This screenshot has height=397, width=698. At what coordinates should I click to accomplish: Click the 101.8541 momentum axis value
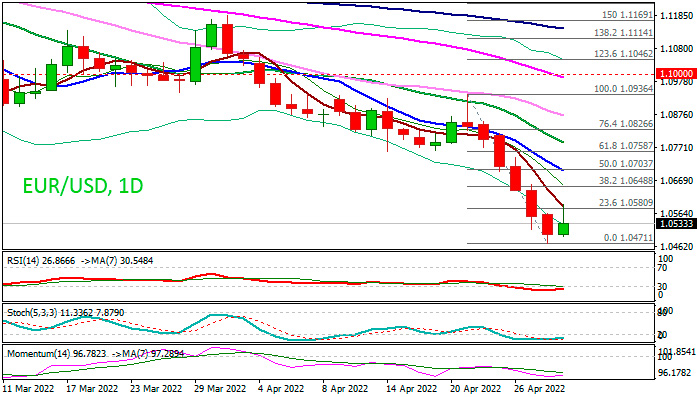677,352
